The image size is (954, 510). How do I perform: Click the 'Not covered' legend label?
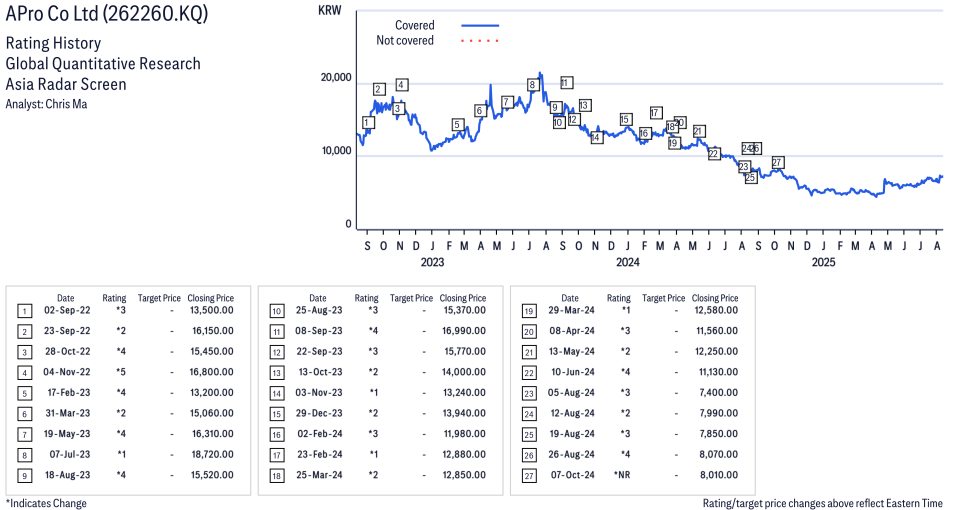[x=405, y=41]
